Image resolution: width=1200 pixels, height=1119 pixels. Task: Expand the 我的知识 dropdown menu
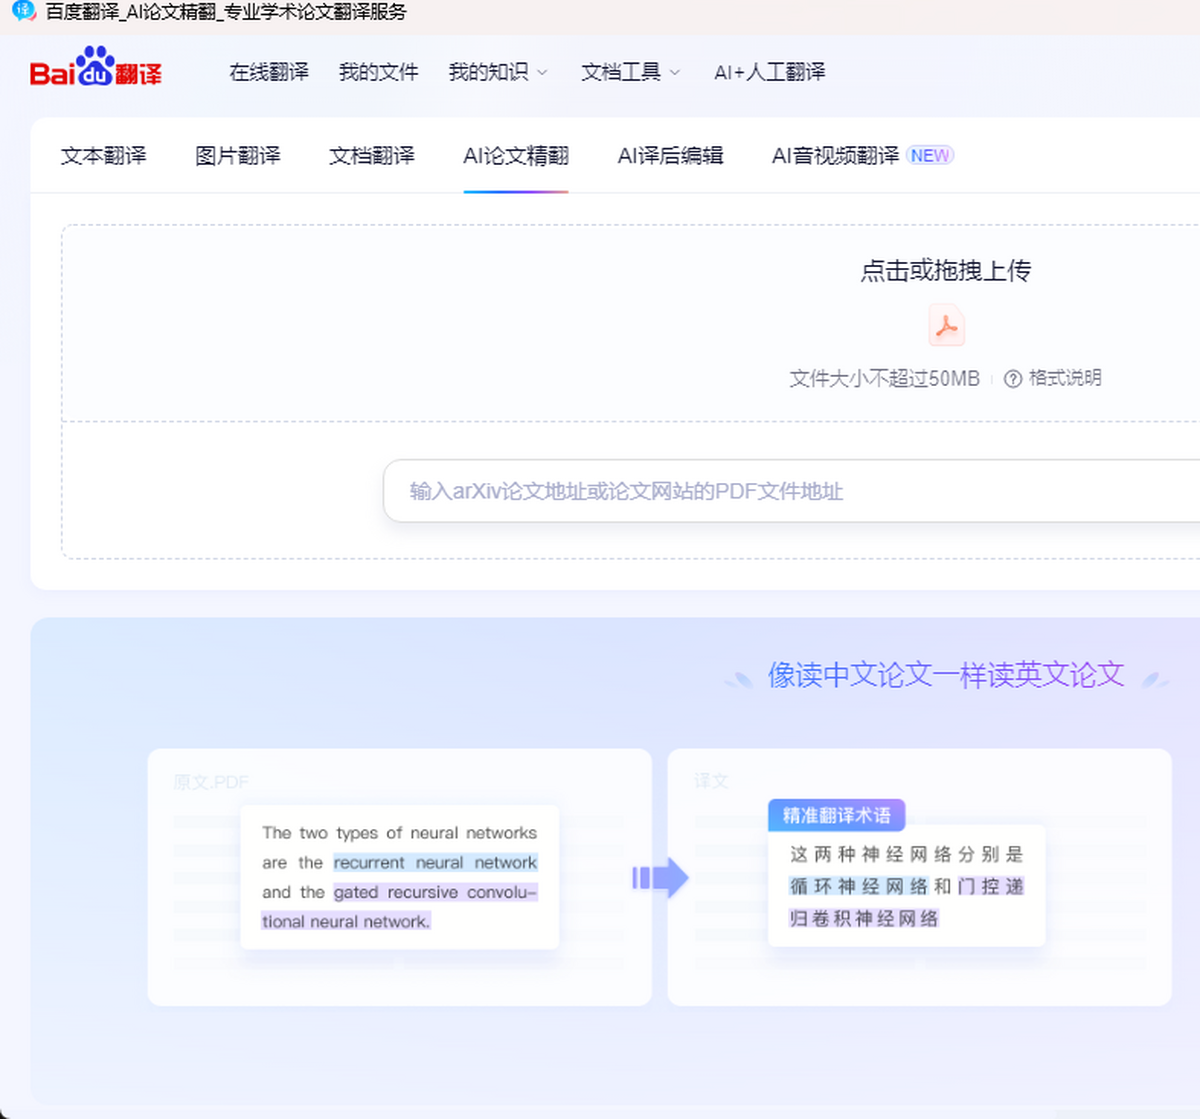[498, 72]
